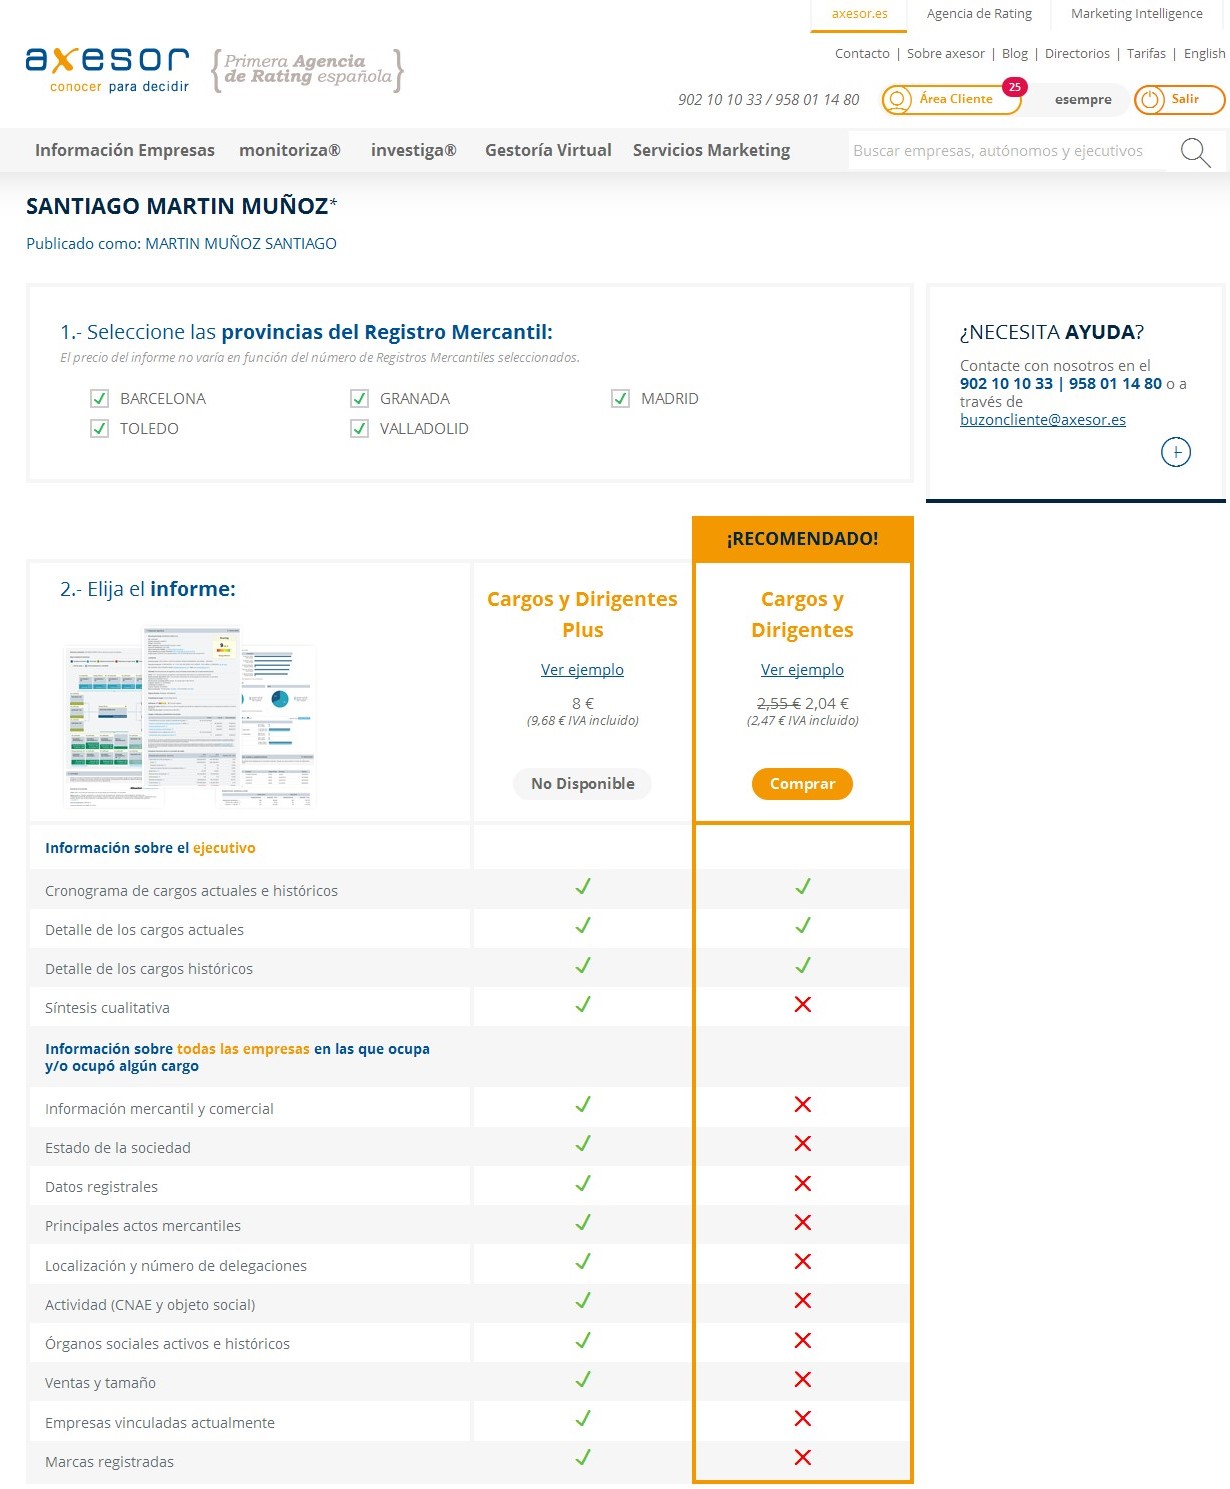Expand the help panel plus icon

click(1176, 452)
